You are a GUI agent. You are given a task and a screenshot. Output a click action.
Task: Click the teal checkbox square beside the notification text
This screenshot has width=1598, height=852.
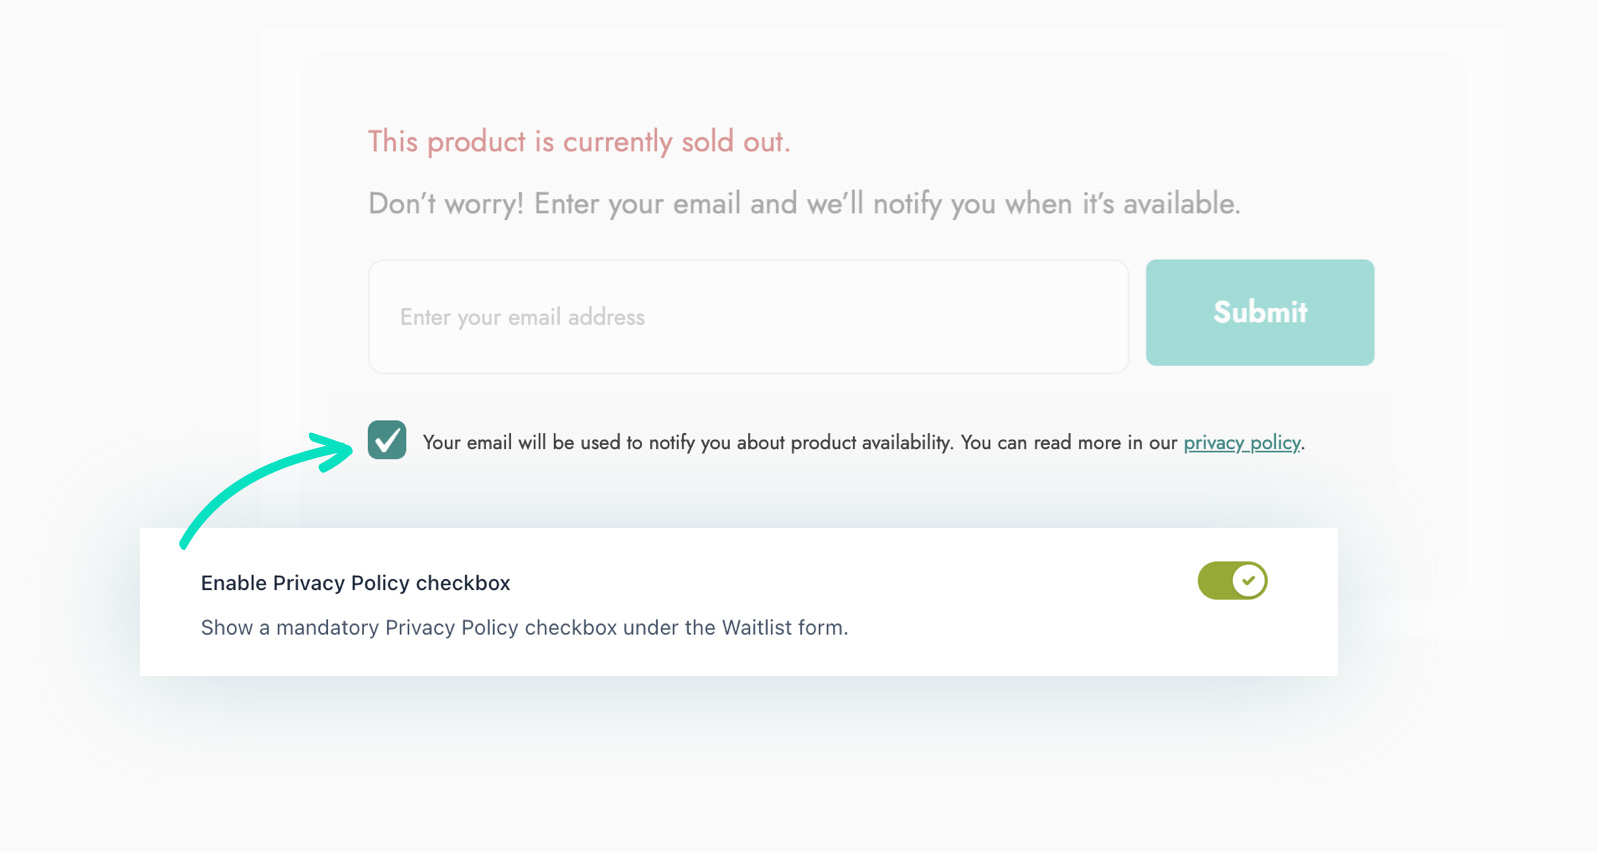click(x=386, y=440)
